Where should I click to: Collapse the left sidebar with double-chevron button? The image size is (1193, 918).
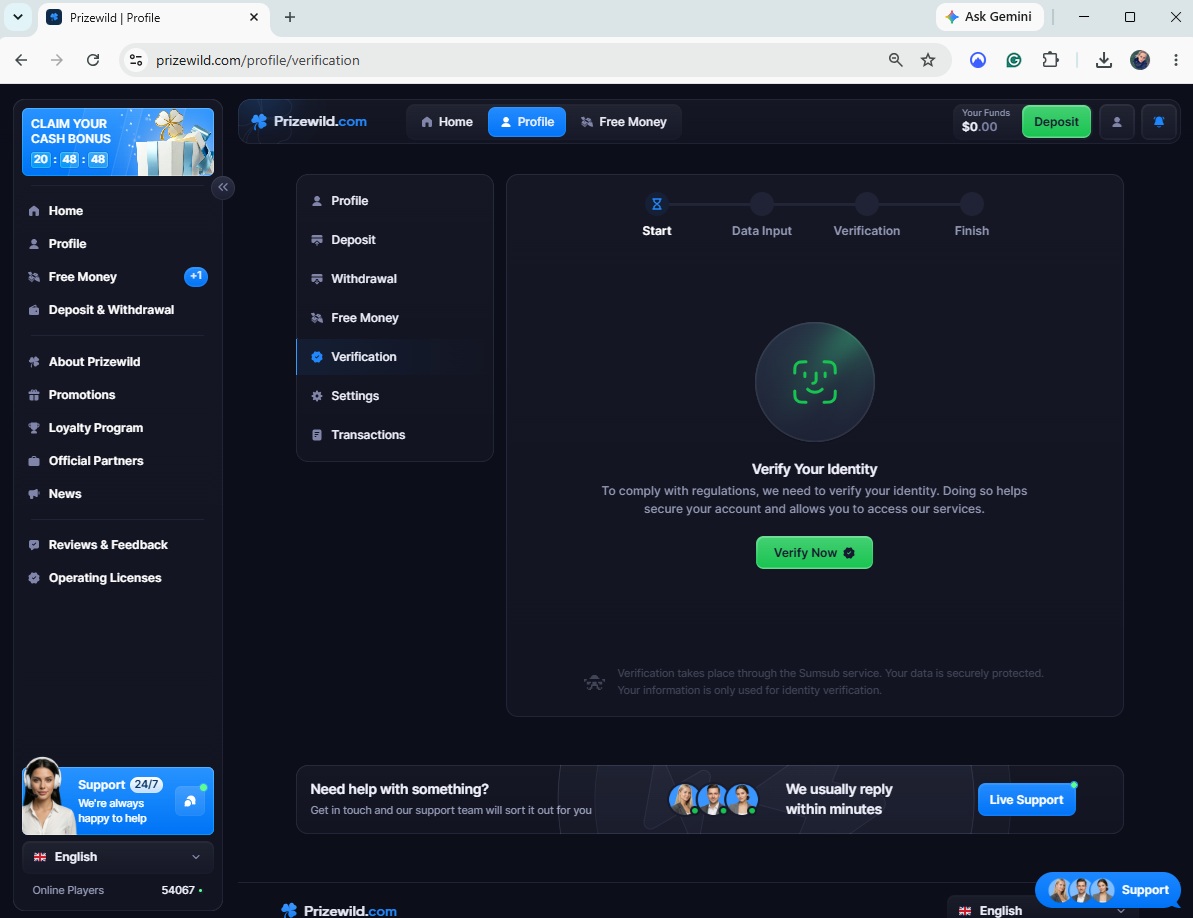(x=223, y=187)
